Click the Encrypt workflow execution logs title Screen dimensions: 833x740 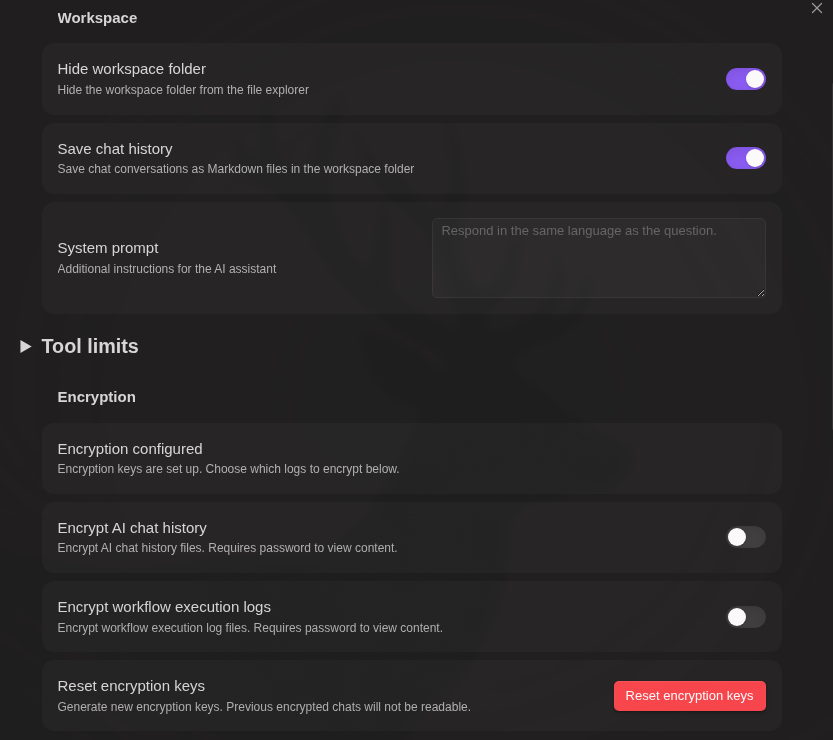[164, 607]
